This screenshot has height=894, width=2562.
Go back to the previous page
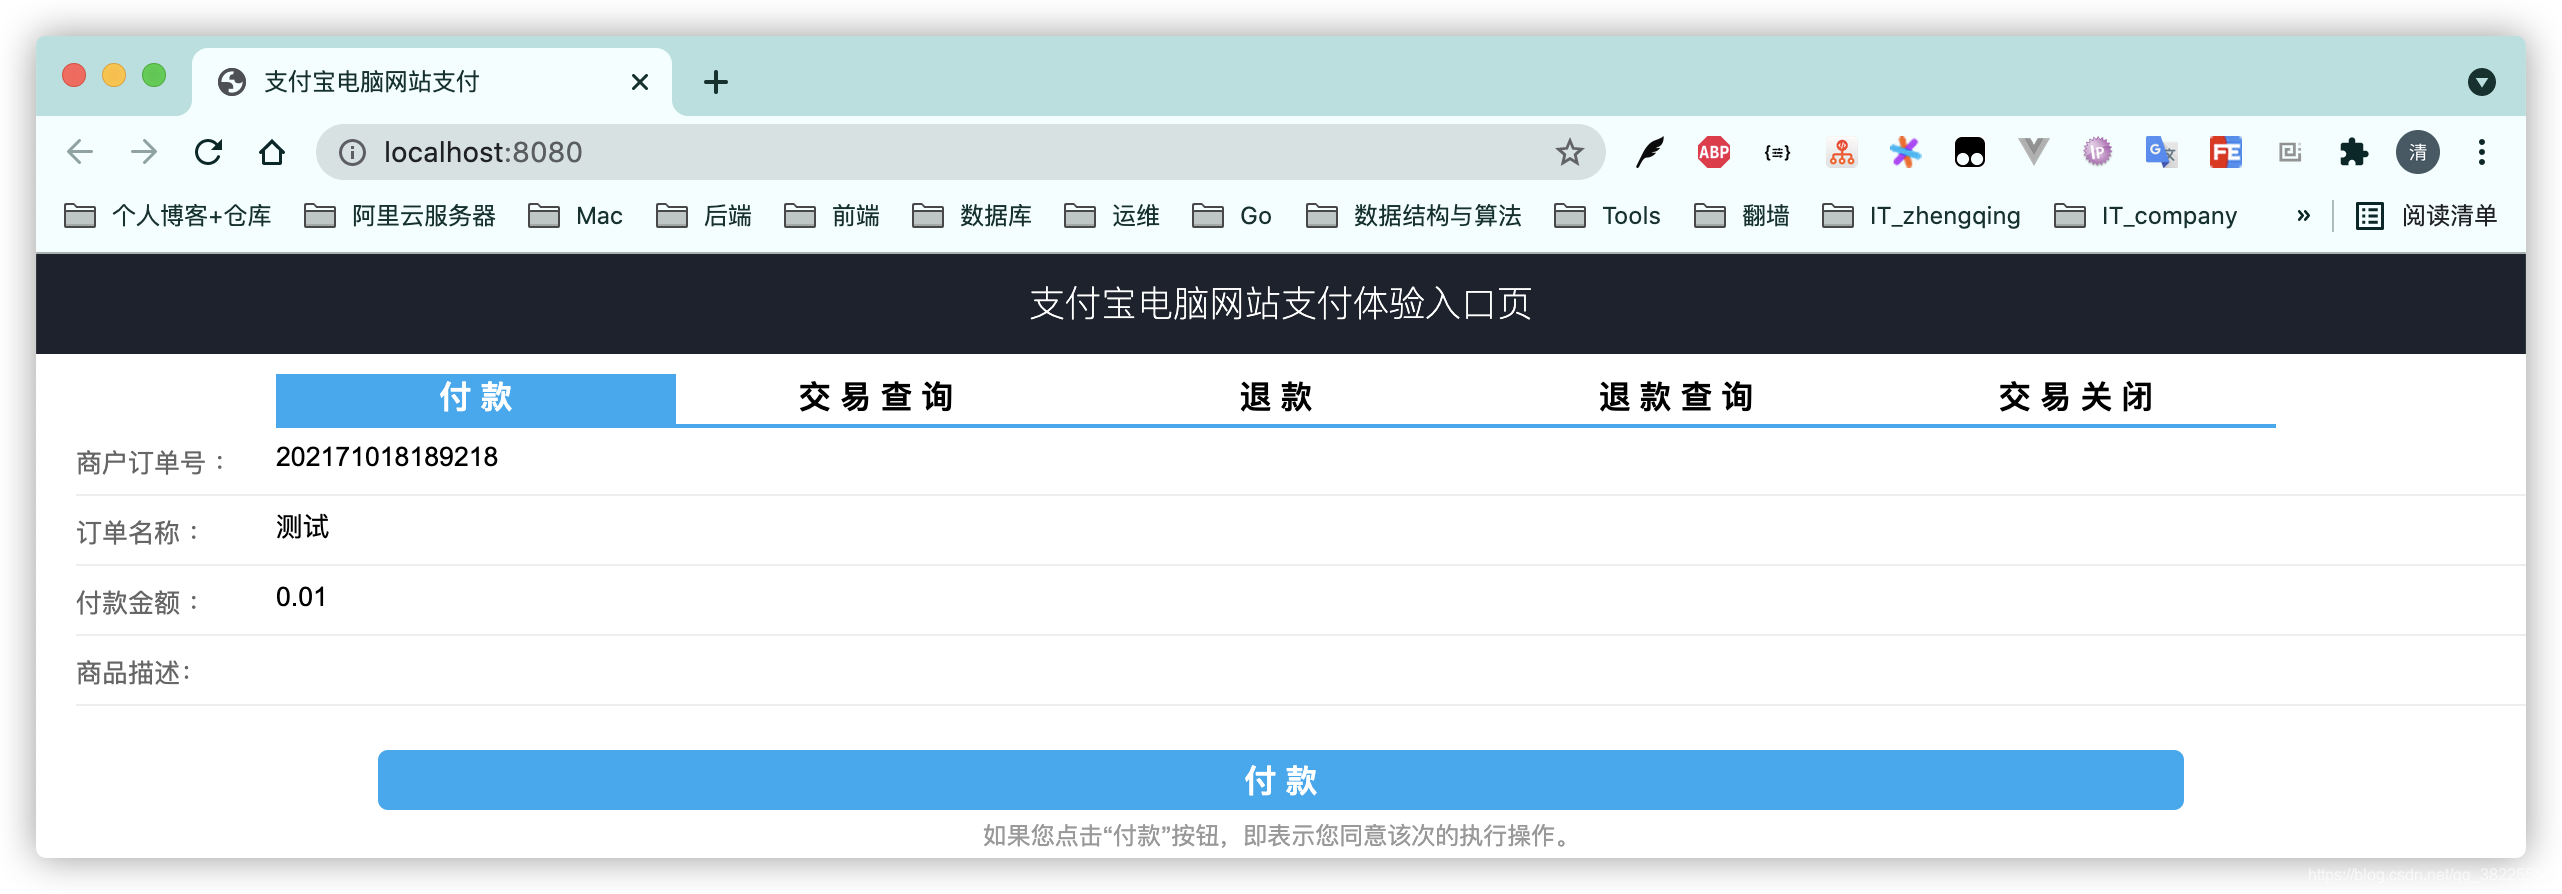[x=80, y=152]
